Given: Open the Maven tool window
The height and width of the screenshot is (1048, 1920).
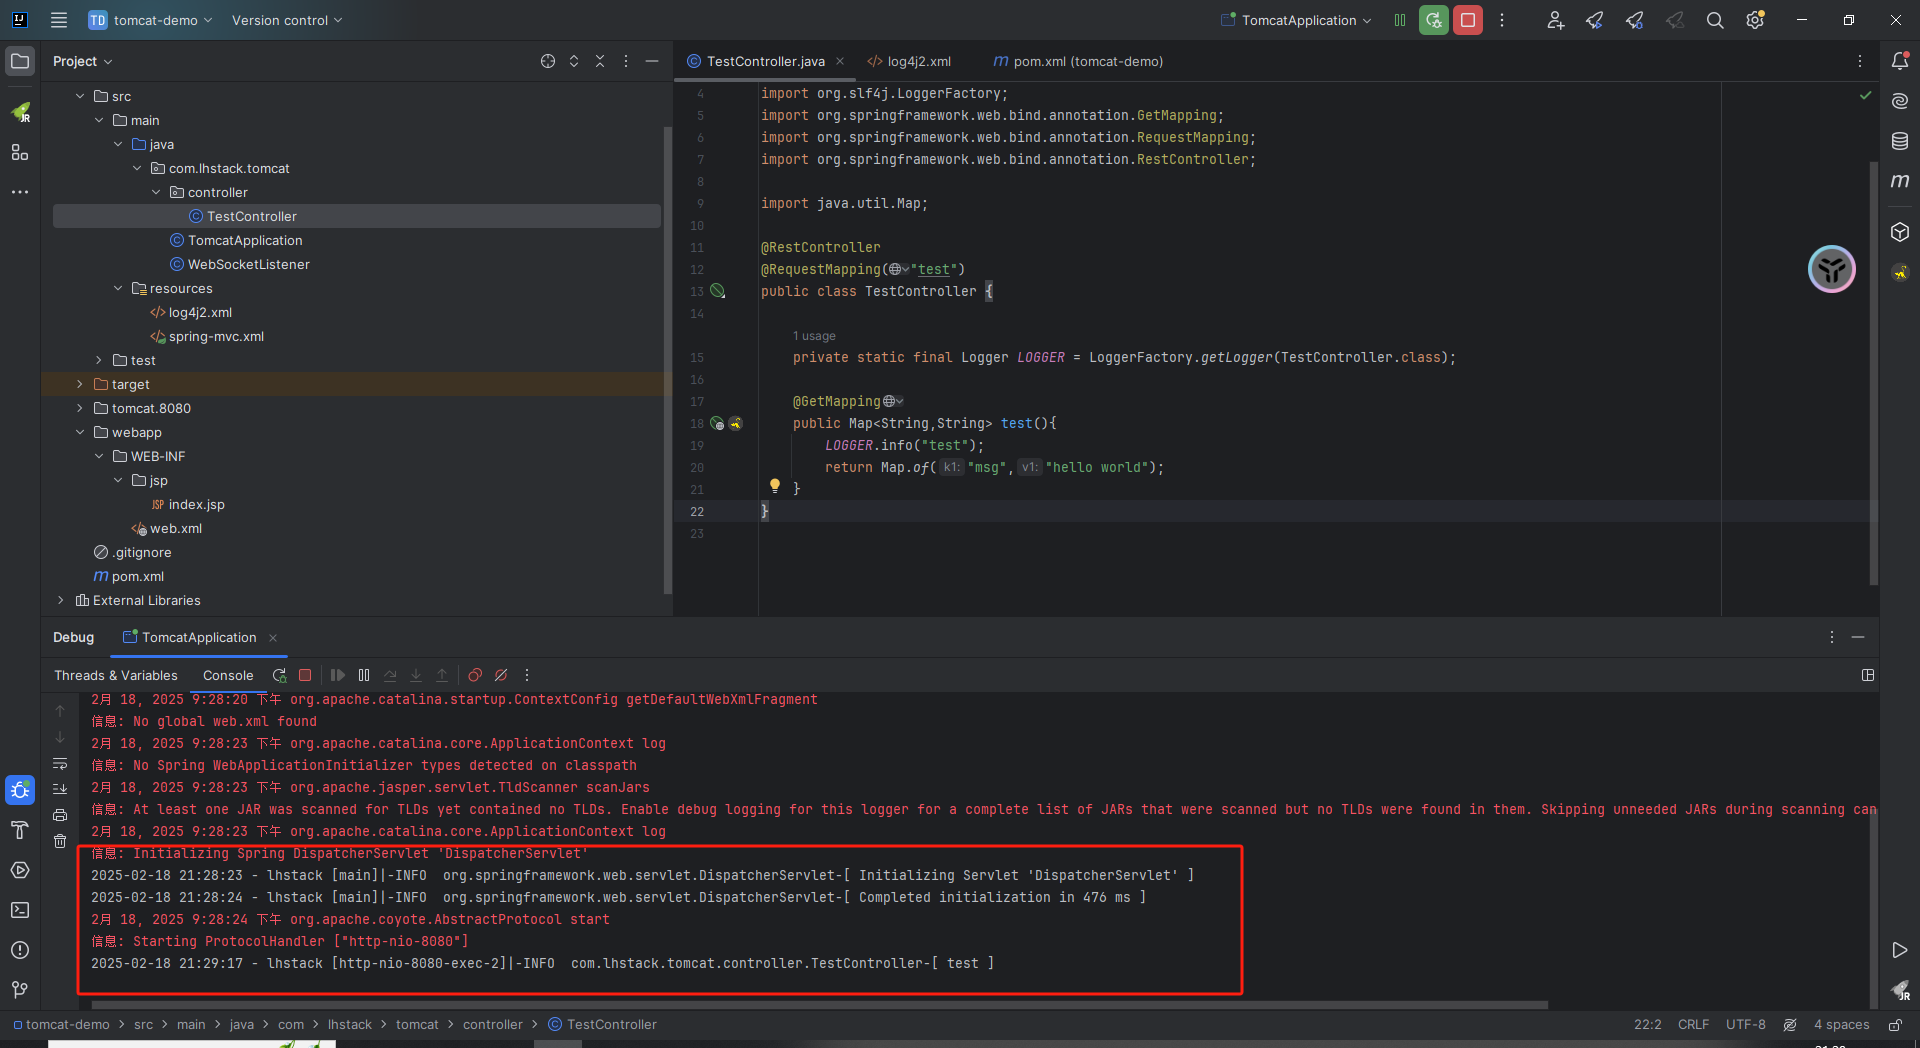Looking at the screenshot, I should [1899, 181].
